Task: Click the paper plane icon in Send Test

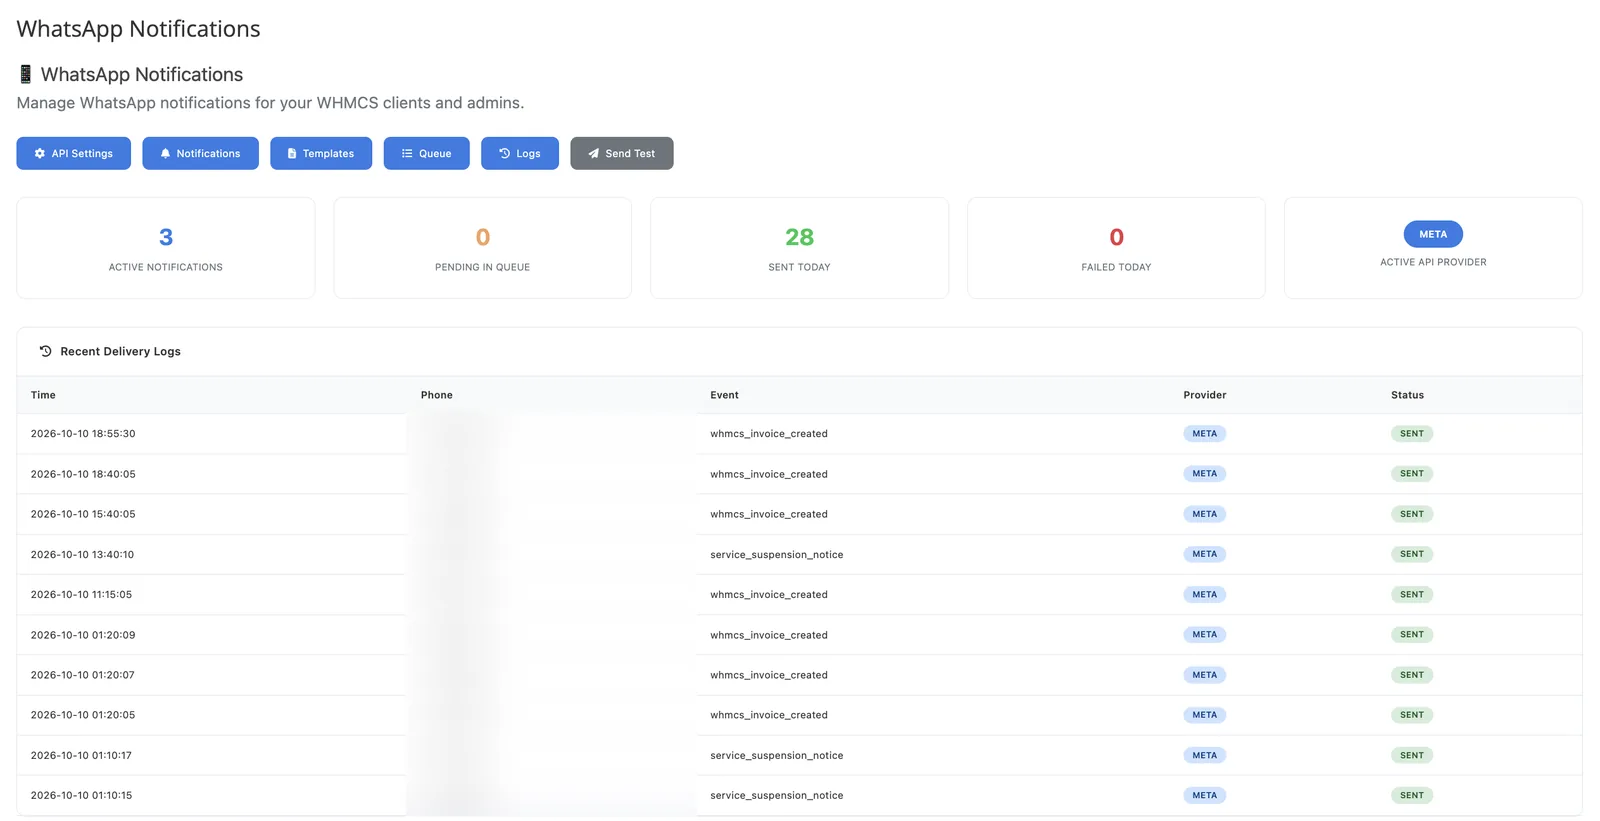Action: [x=594, y=153]
